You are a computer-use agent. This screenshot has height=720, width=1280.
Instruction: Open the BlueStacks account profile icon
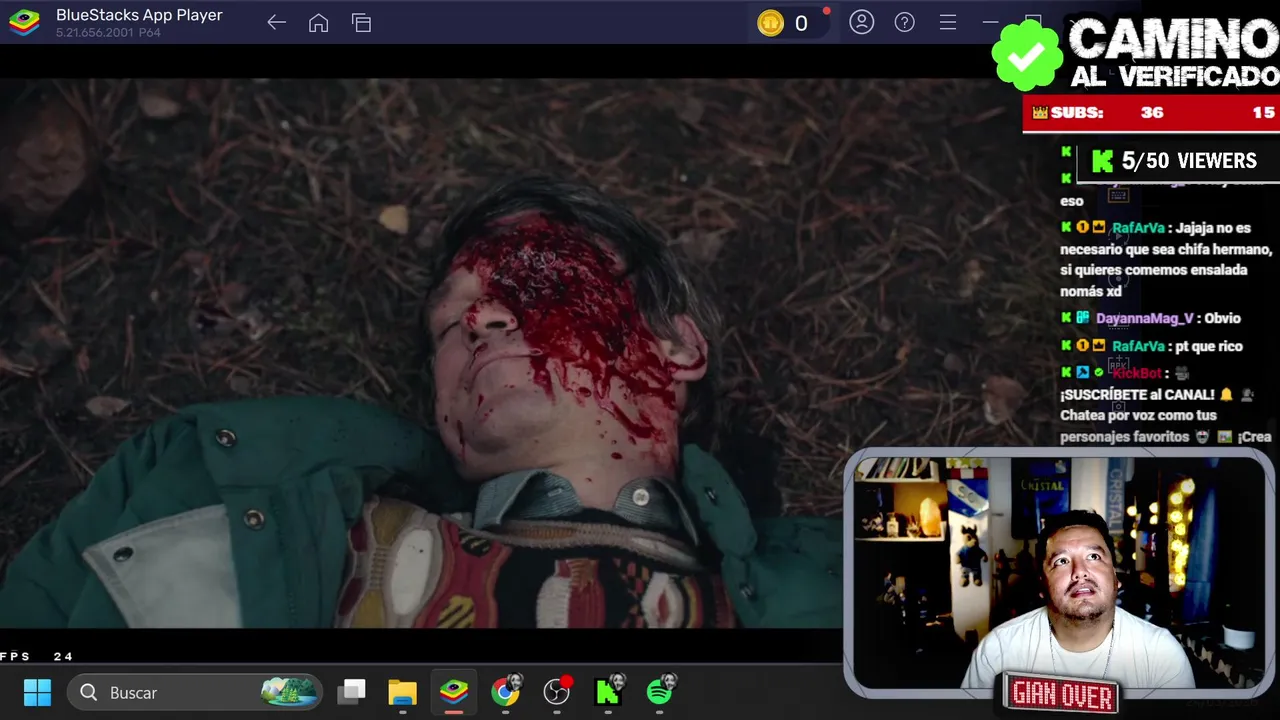point(862,22)
